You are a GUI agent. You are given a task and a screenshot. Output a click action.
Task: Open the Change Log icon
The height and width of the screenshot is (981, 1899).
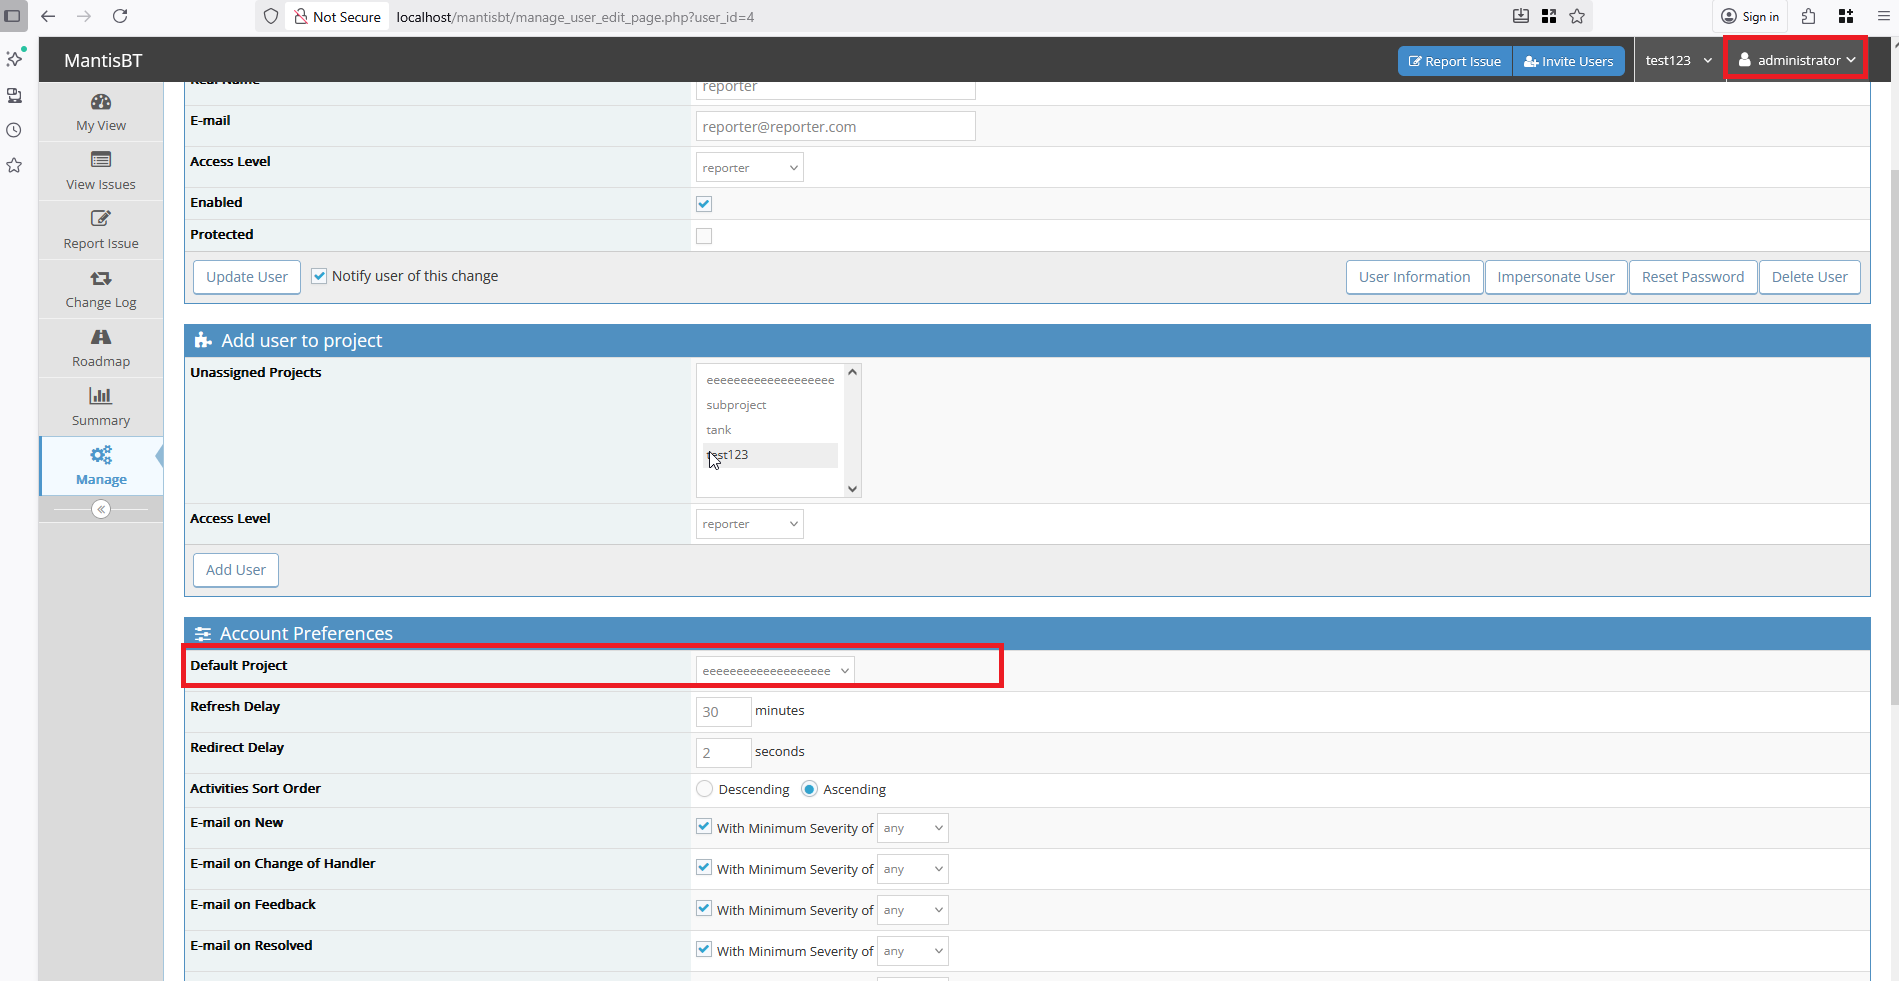pos(101,278)
